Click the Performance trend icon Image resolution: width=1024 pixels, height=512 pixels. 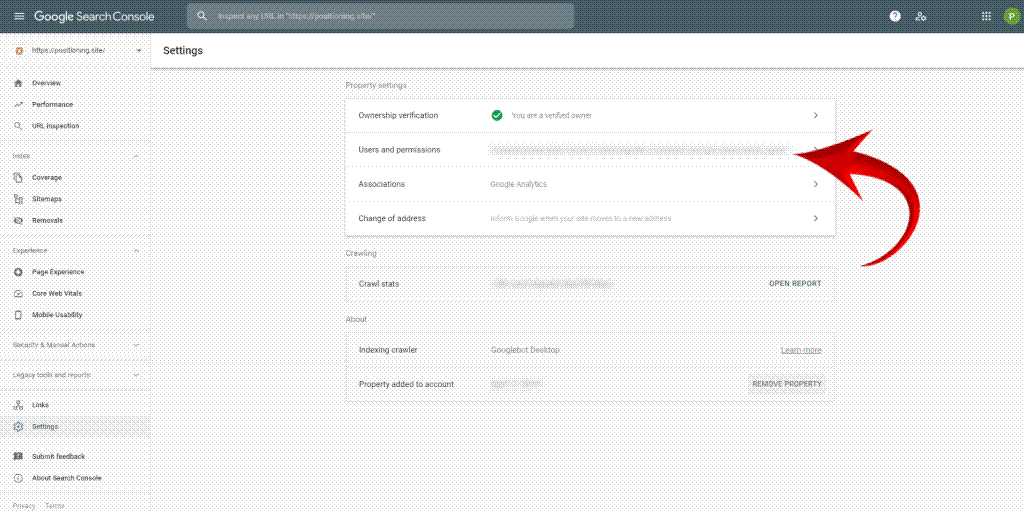coord(18,104)
